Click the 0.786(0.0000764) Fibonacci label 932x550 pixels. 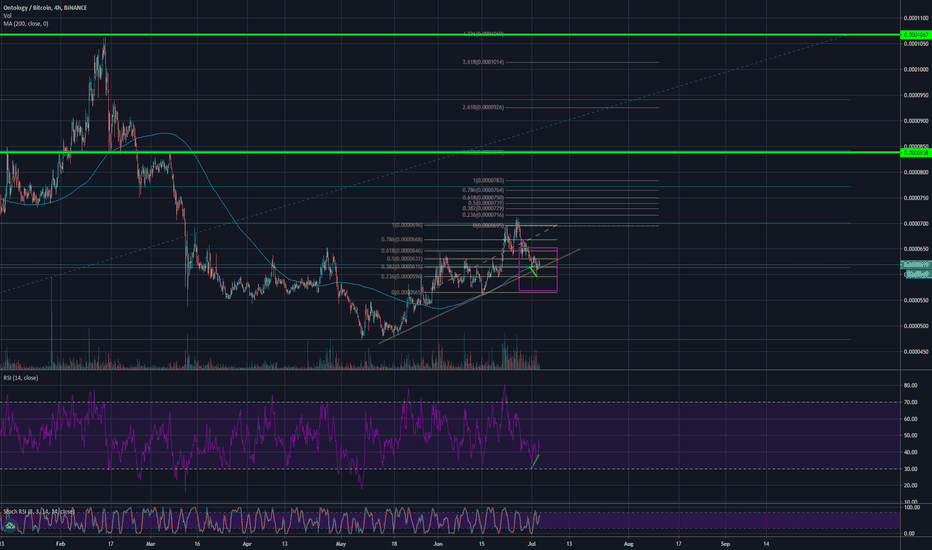coord(483,190)
